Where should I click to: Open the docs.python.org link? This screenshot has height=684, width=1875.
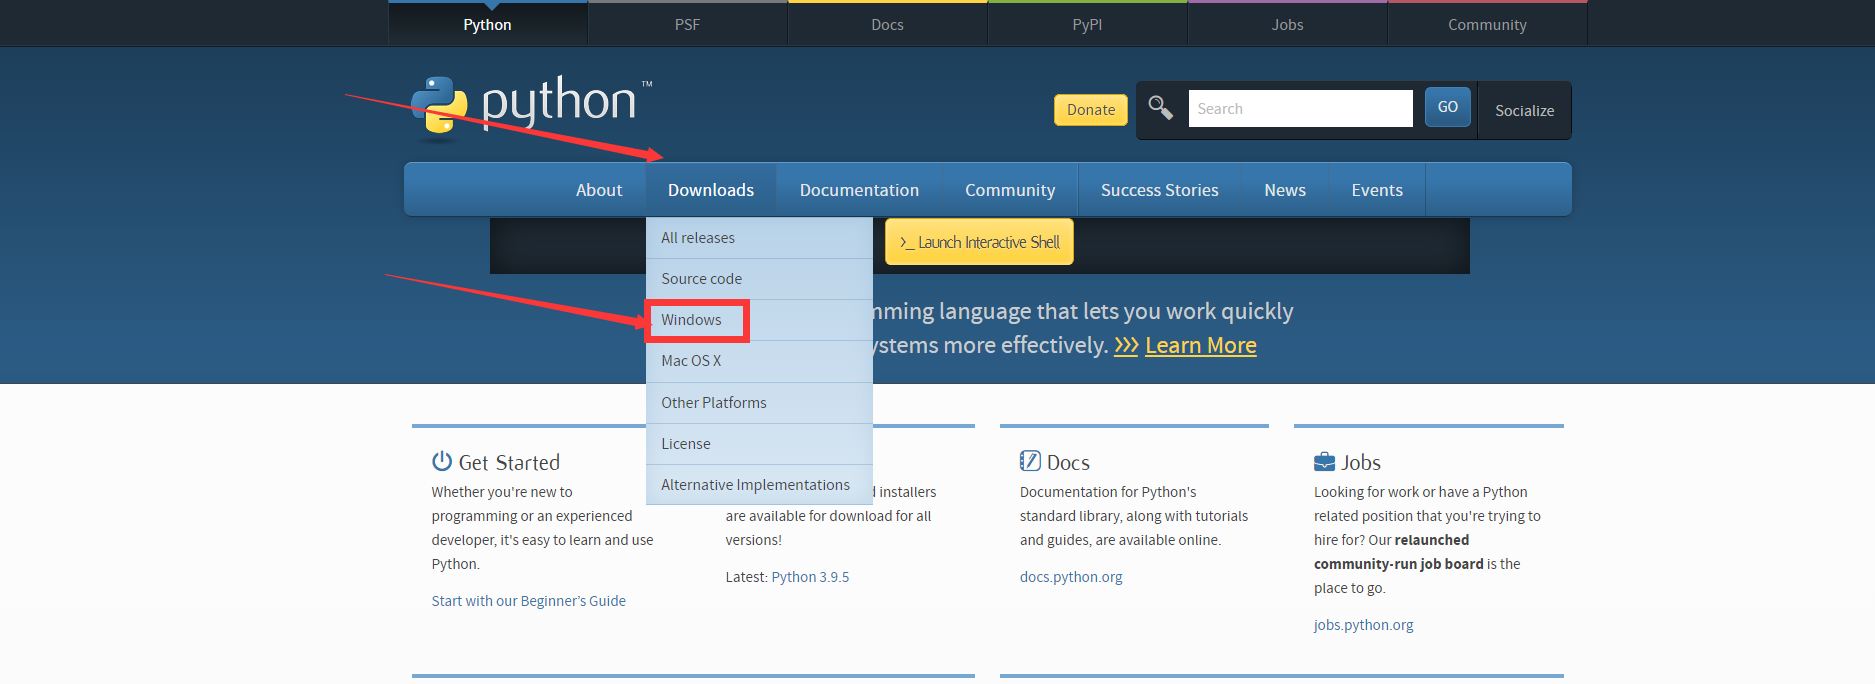(x=1071, y=577)
